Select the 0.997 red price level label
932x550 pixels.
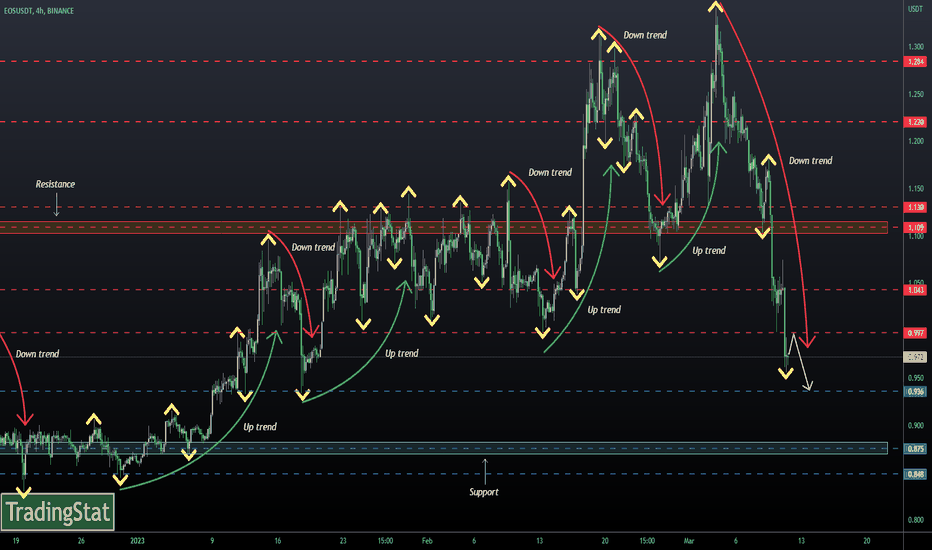point(915,333)
